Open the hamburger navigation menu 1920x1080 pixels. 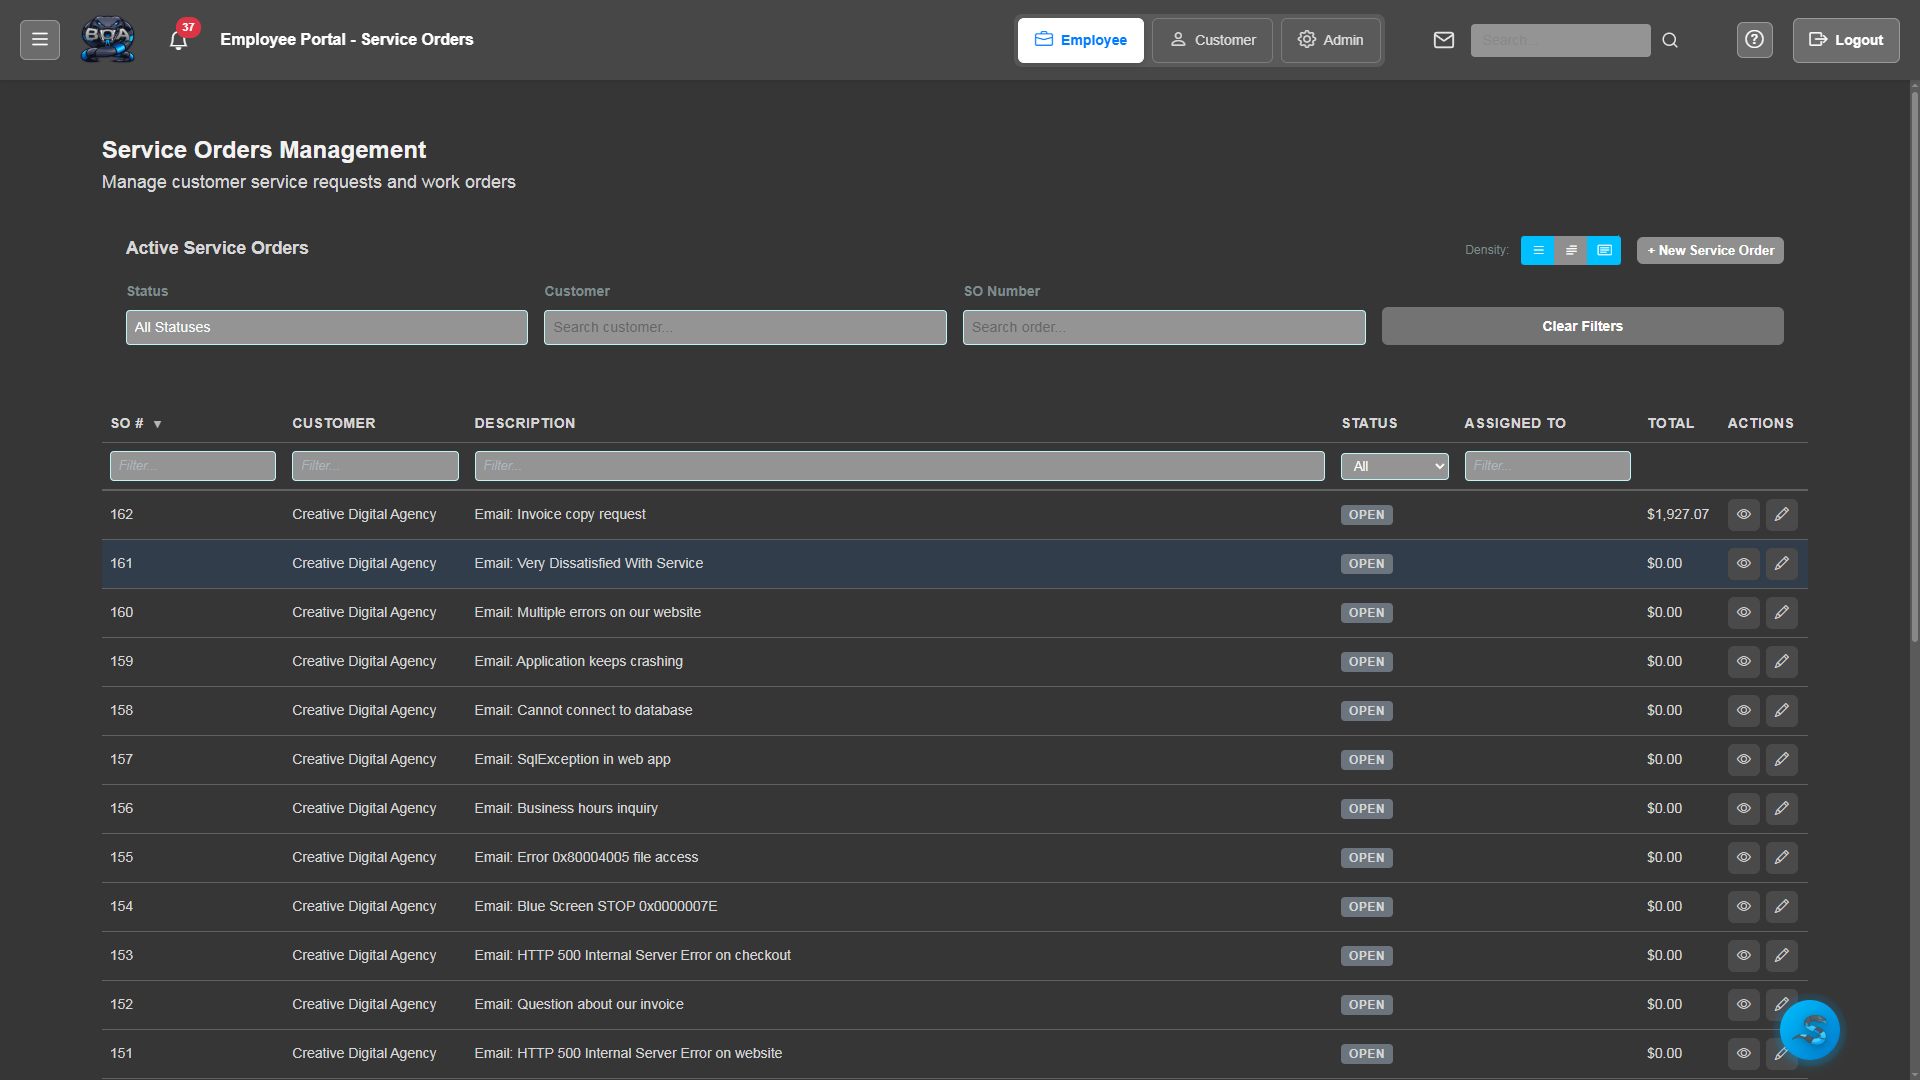click(40, 40)
